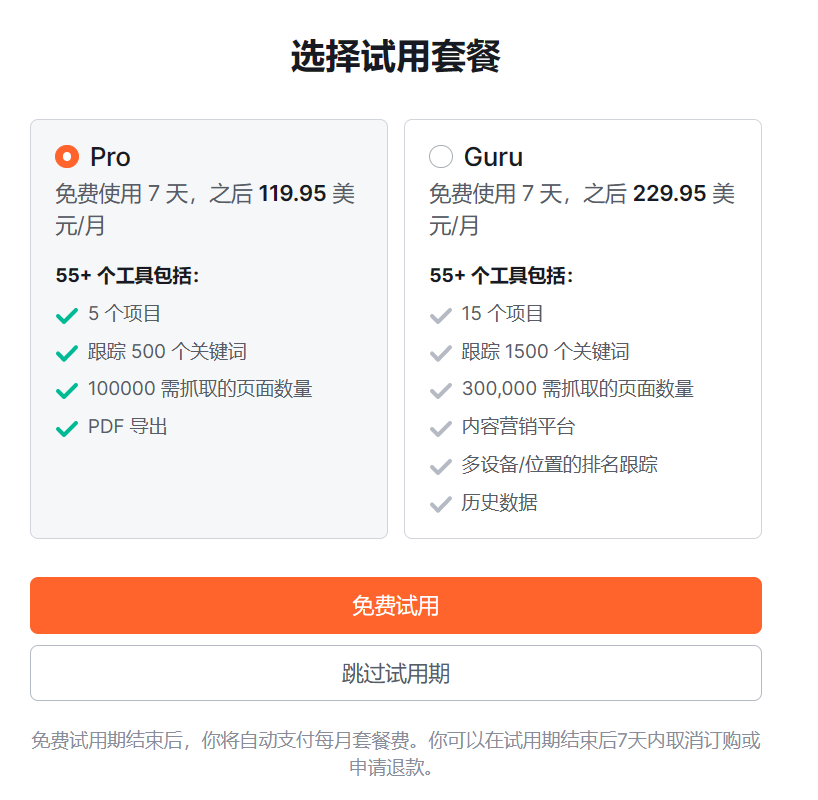
Task: Click gray checkmark beside 多设备/位置的排名跟踪
Action: tap(441, 467)
